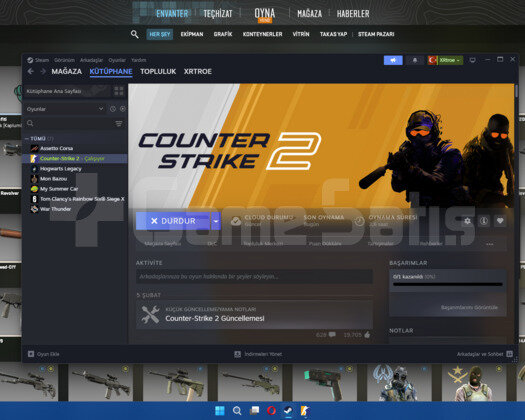Collapse the TÜMÜ games list
This screenshot has width=525, height=420.
[27, 139]
